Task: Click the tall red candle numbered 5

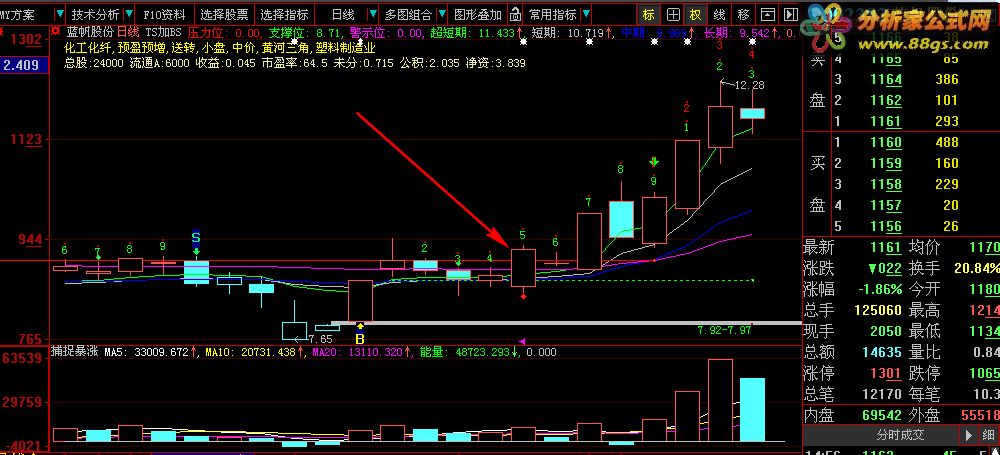Action: (x=523, y=267)
